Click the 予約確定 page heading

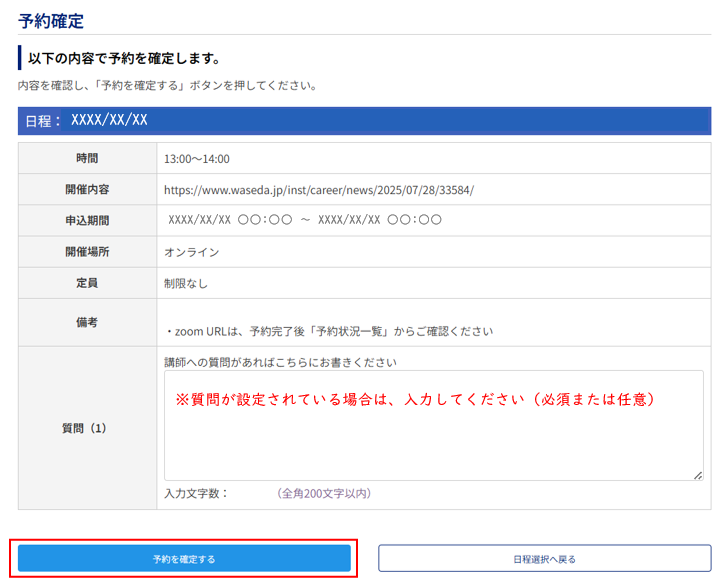pyautogui.click(x=51, y=20)
